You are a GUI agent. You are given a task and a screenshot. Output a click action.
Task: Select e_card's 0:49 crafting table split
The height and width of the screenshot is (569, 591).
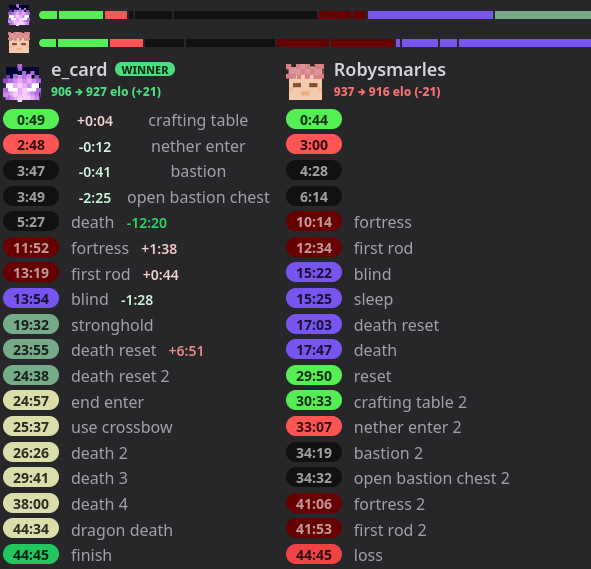pyautogui.click(x=31, y=120)
